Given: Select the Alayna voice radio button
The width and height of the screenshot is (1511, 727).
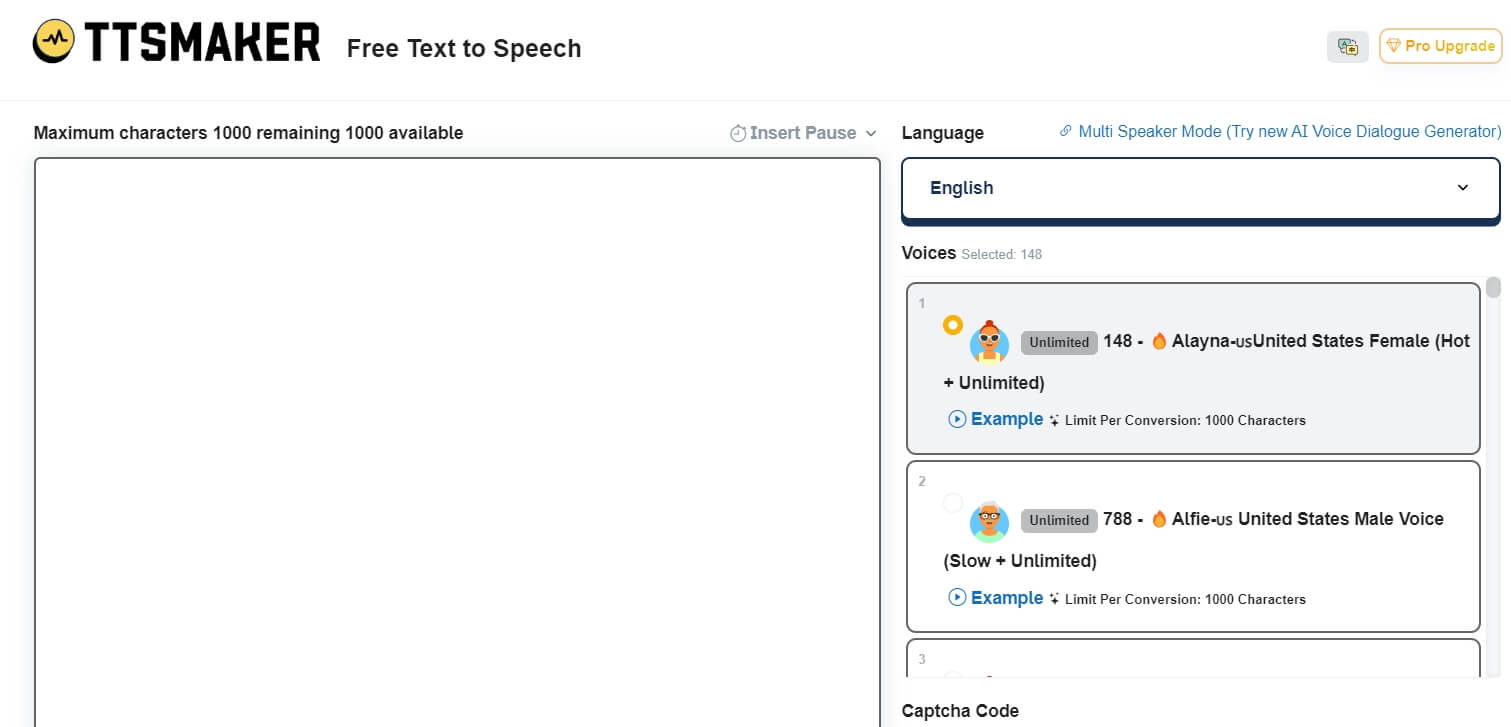Looking at the screenshot, I should point(953,325).
